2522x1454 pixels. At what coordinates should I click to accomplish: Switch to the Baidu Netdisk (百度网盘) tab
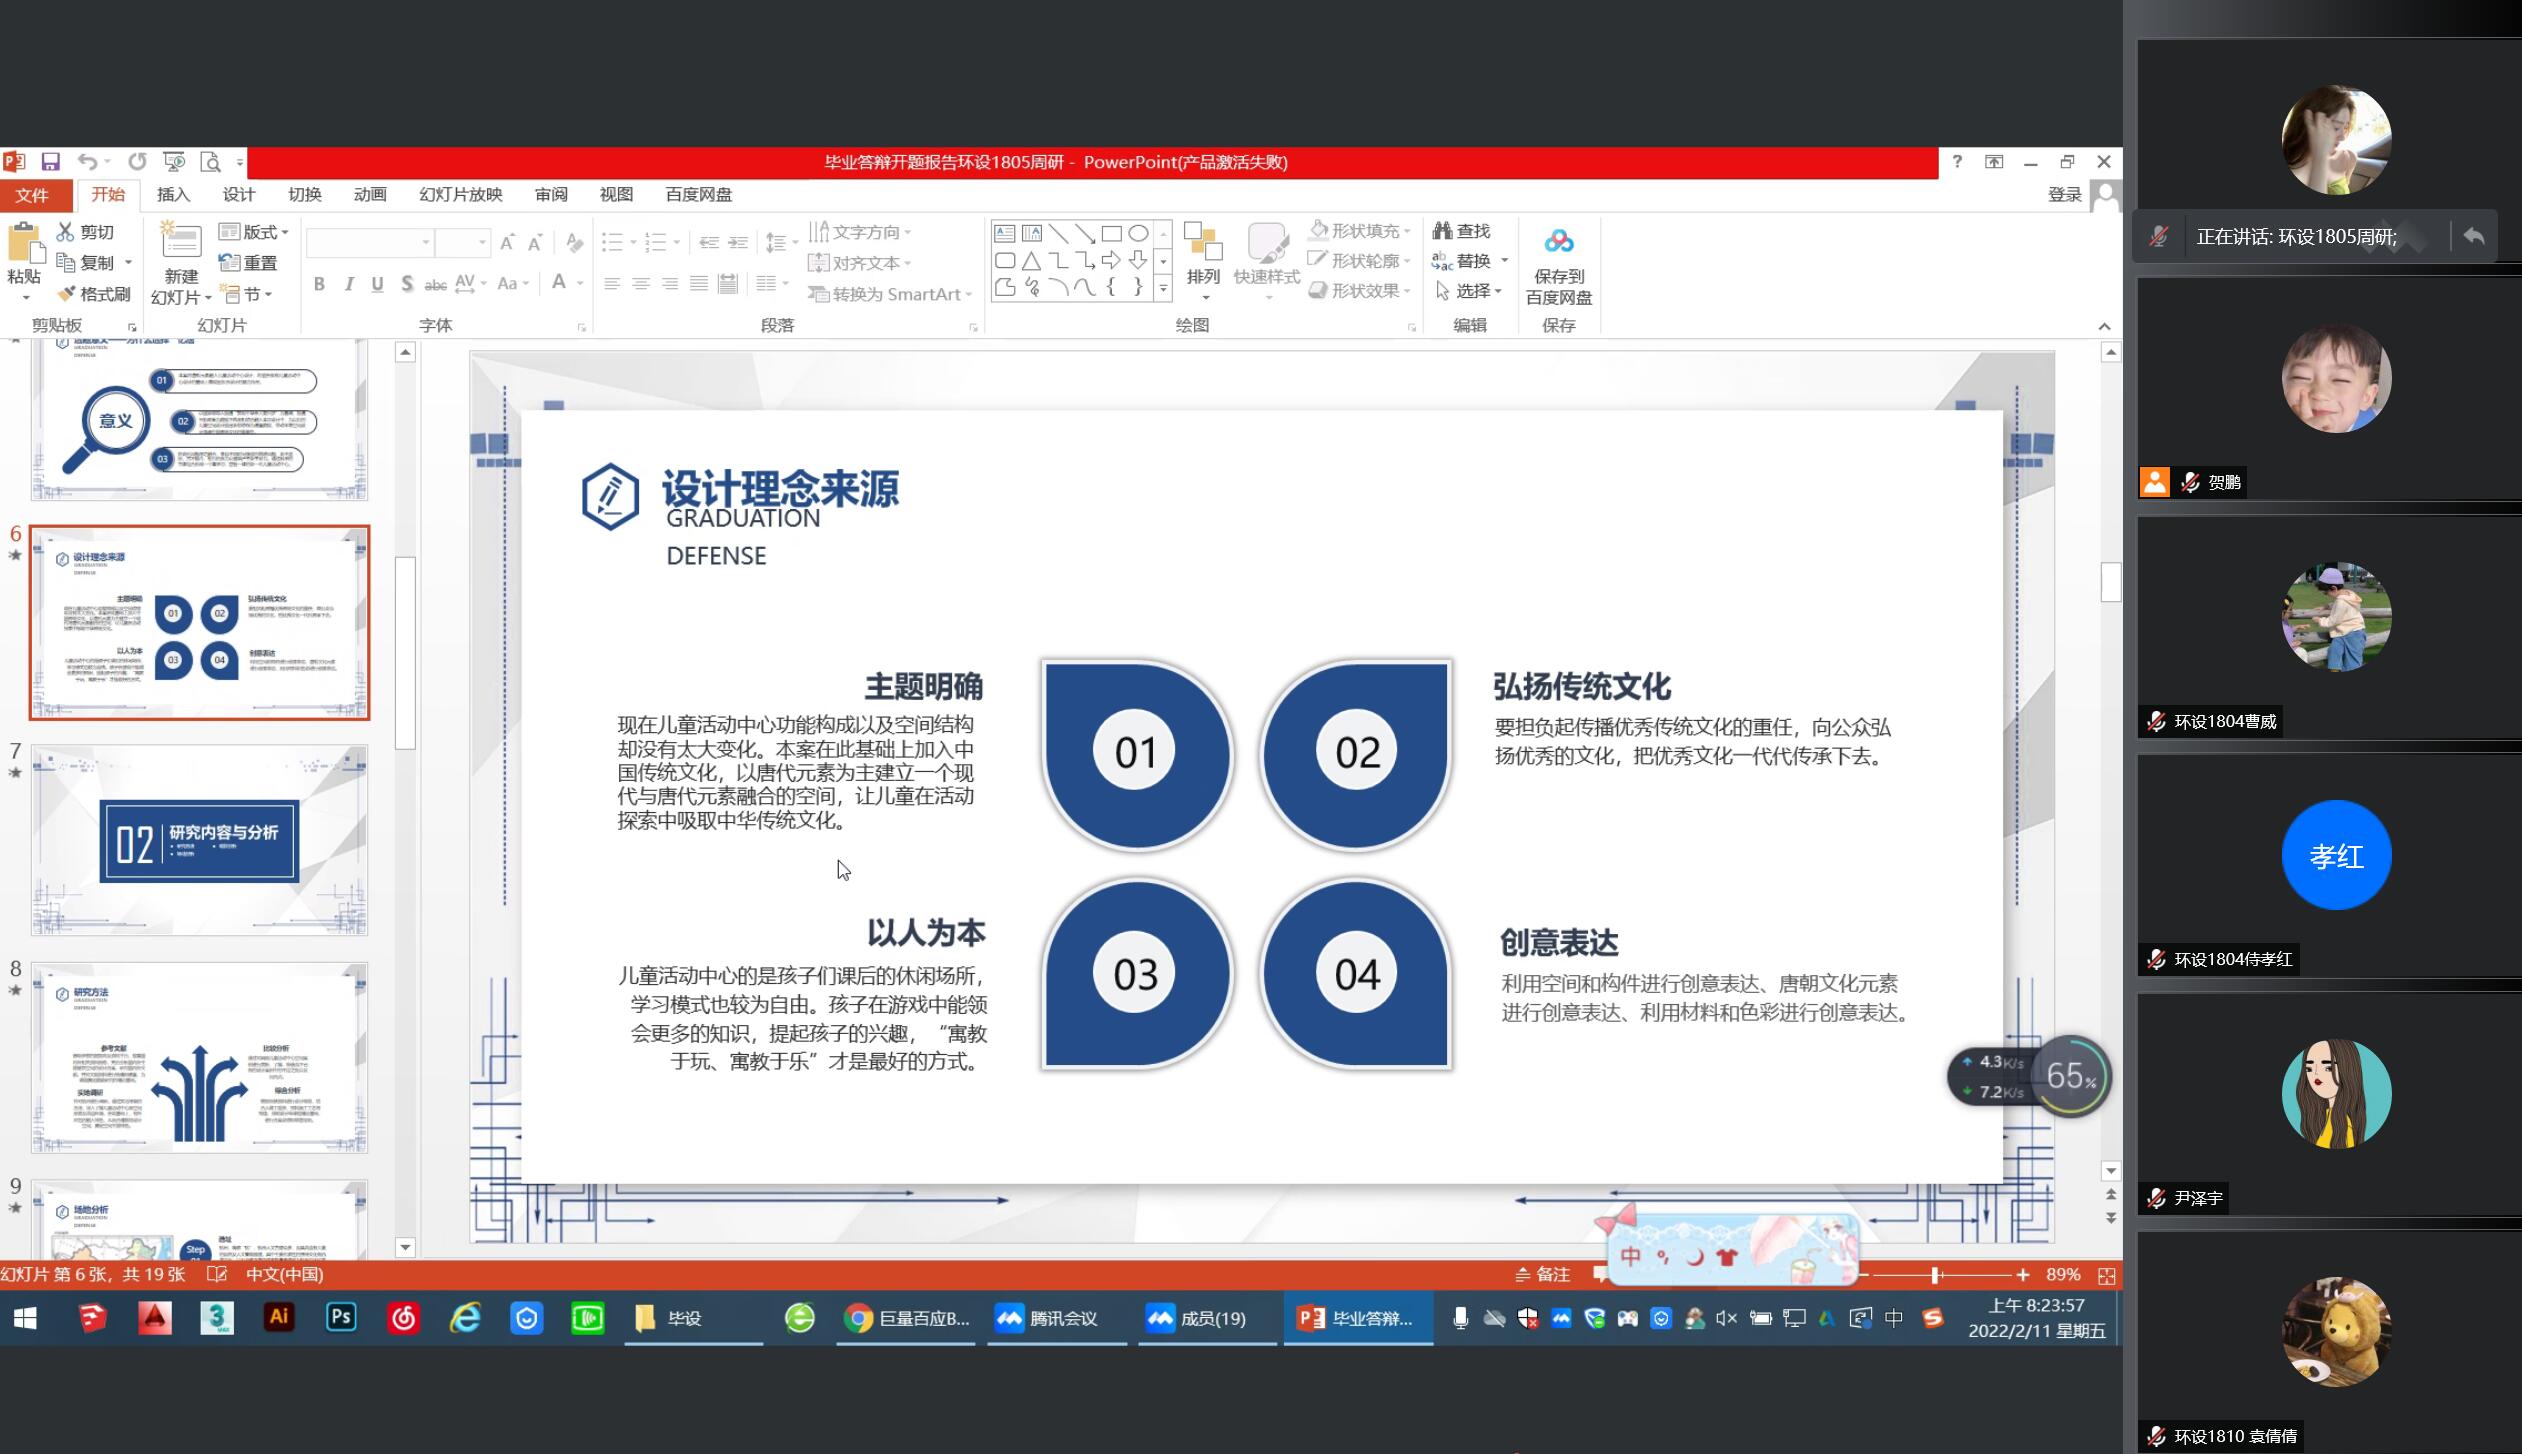[699, 194]
